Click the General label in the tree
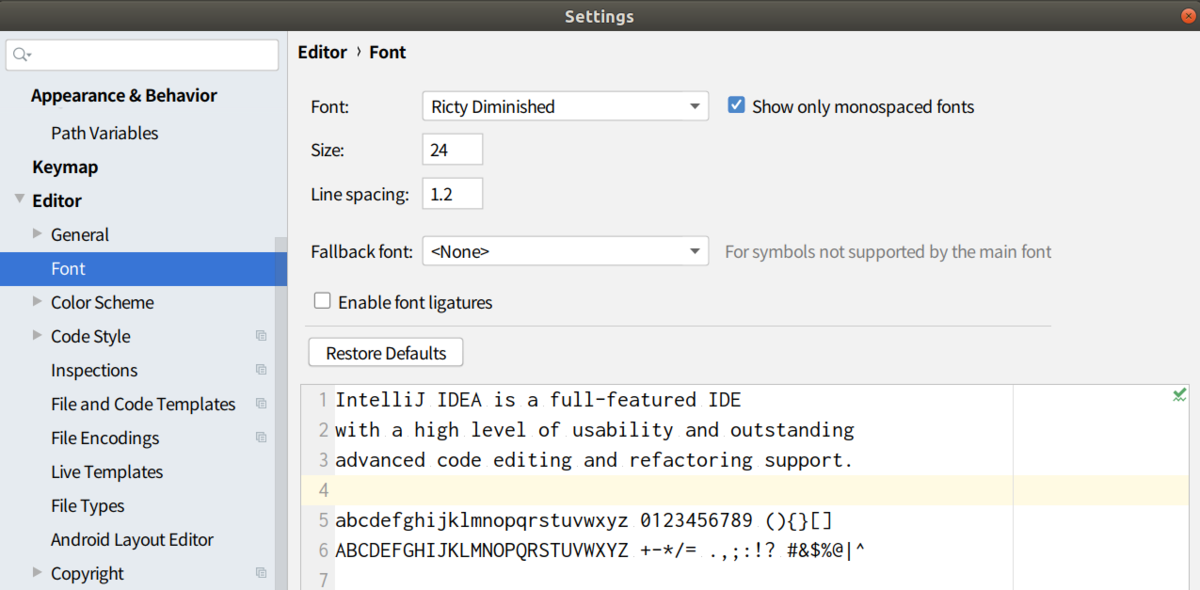Screen dimensions: 1200x590 point(80,235)
